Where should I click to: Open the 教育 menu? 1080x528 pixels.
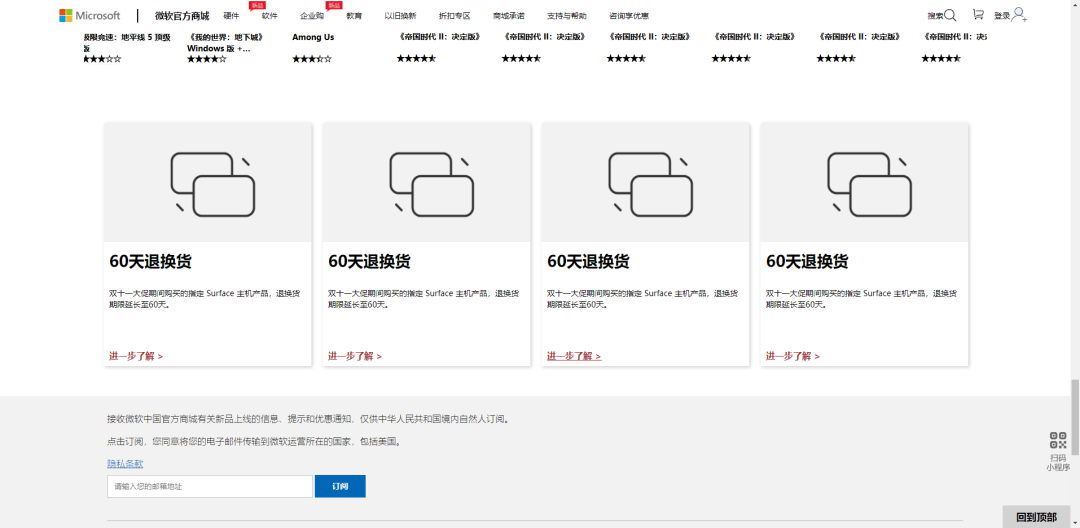point(354,16)
